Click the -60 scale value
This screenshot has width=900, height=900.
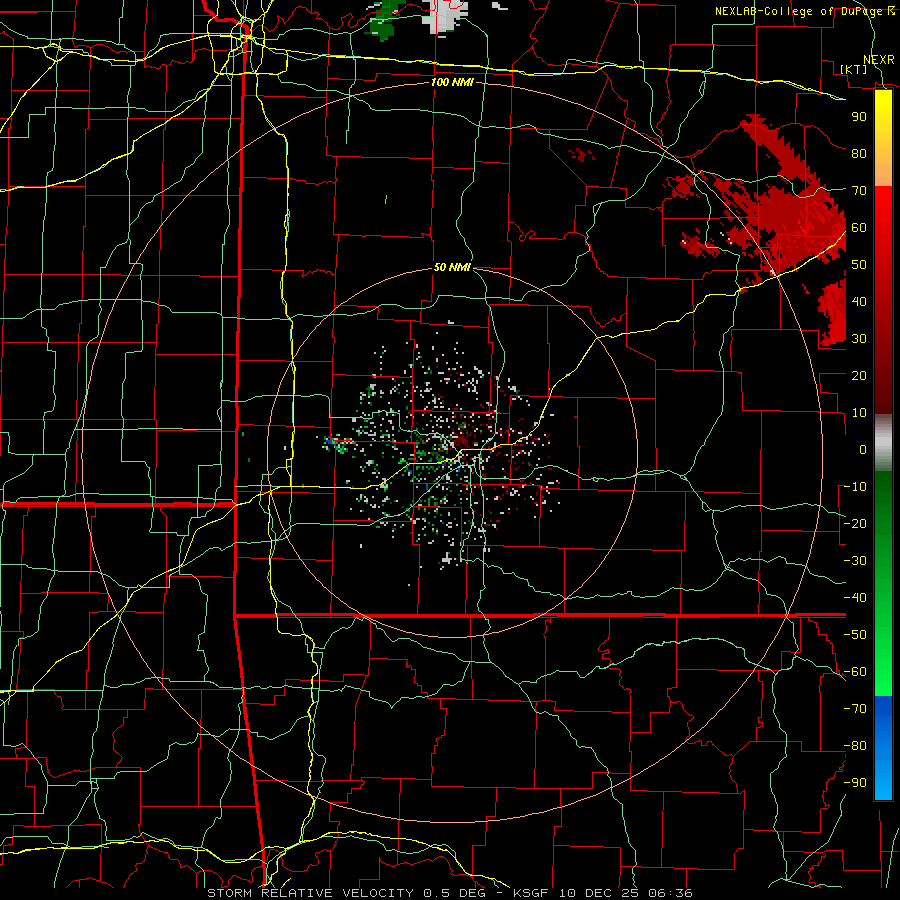click(855, 672)
